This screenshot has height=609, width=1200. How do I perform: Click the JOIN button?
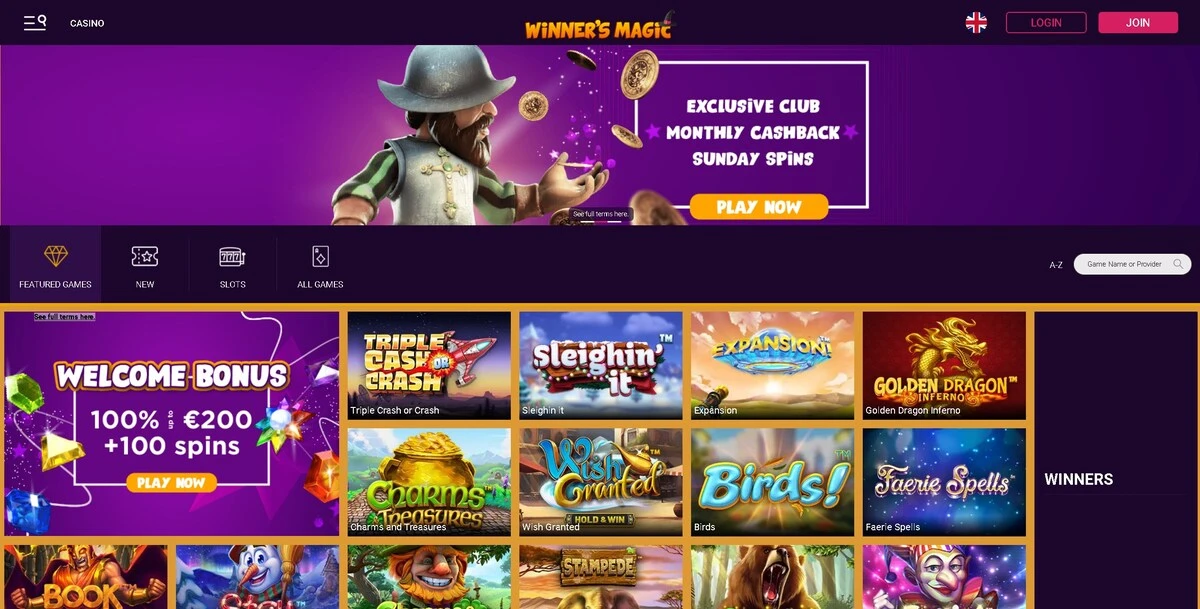pos(1138,22)
